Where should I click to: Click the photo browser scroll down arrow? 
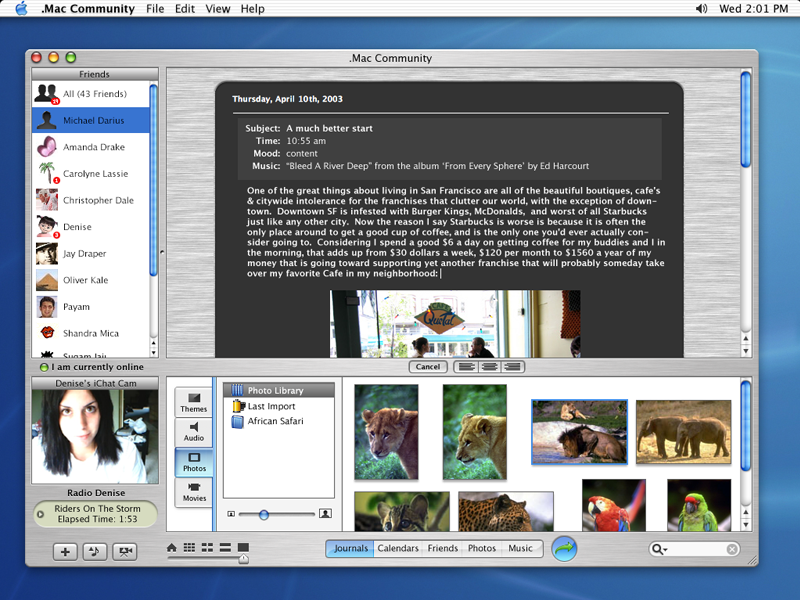pos(745,525)
